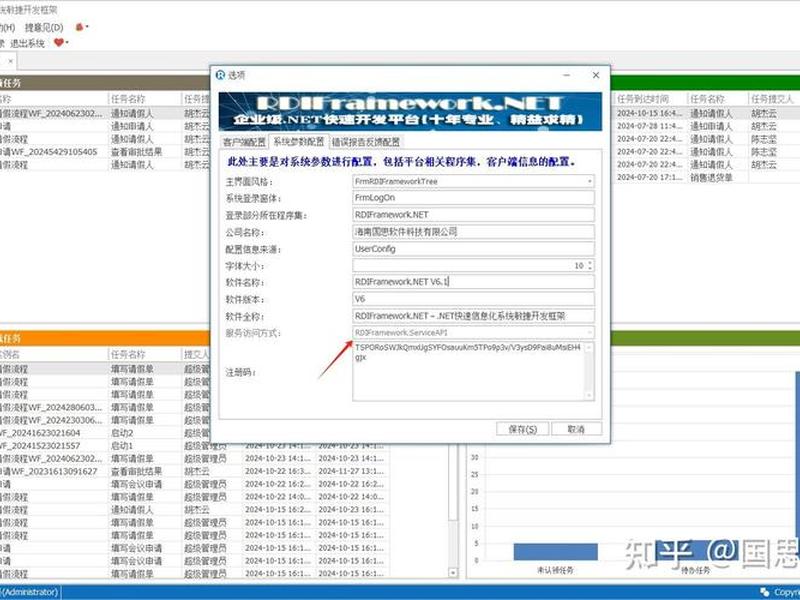The width and height of the screenshot is (800, 600).
Task: Click the 软件版本 field showing V6
Action: point(473,299)
